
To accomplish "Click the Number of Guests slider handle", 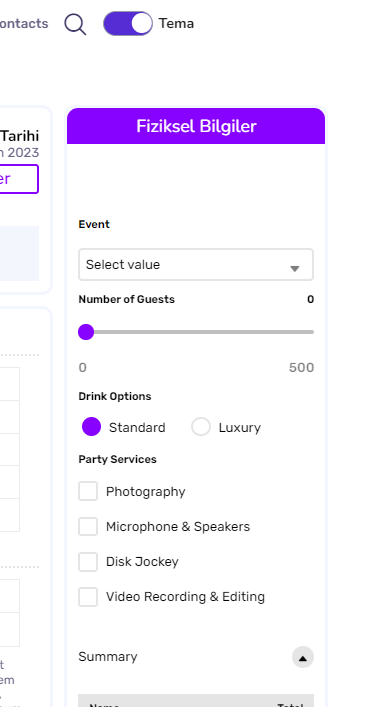I will pyautogui.click(x=86, y=332).
